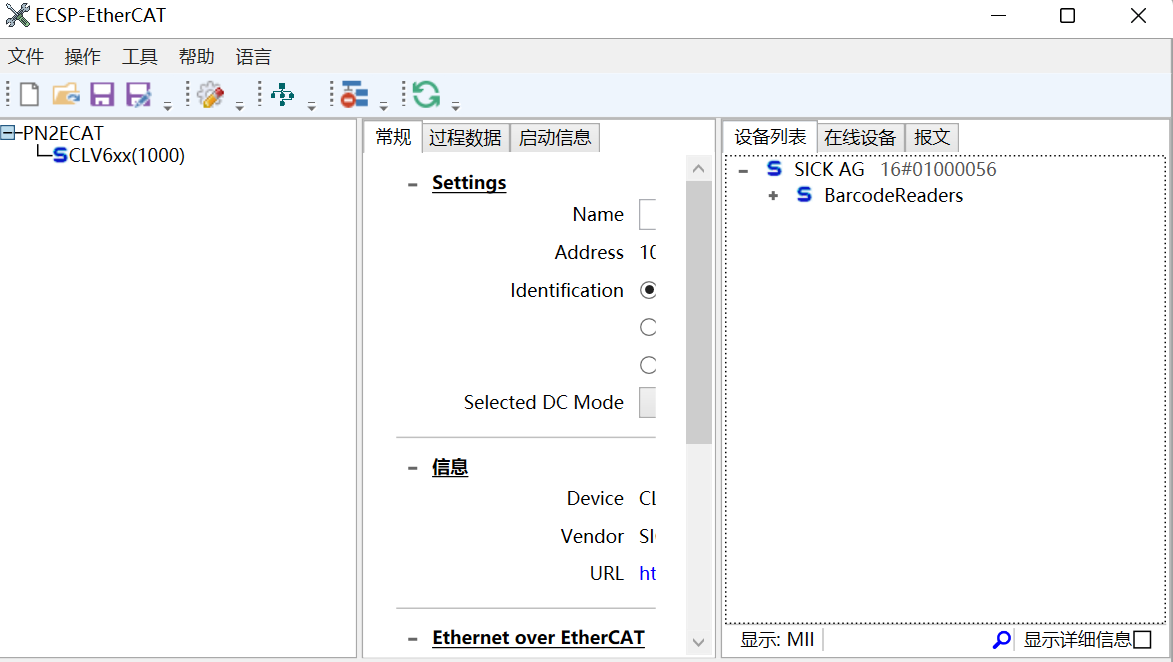1173x662 pixels.
Task: Click the vertical scrollbar thumb
Action: point(699,313)
